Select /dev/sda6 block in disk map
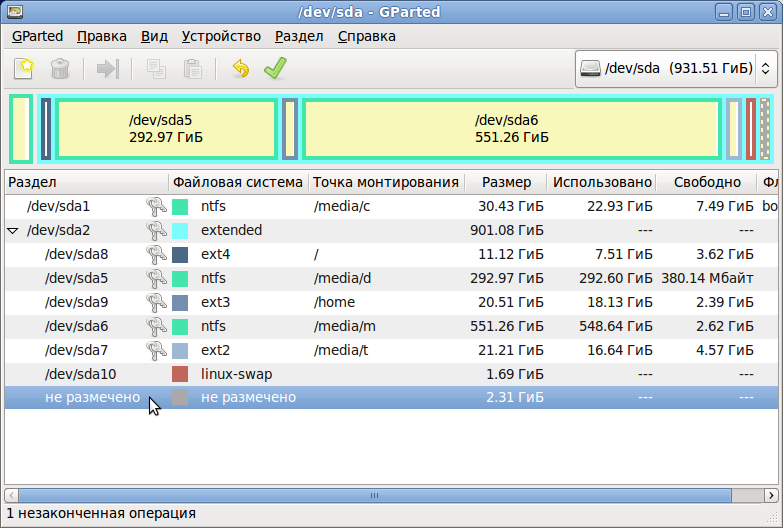Viewport: 783px width, 528px height. 511,129
